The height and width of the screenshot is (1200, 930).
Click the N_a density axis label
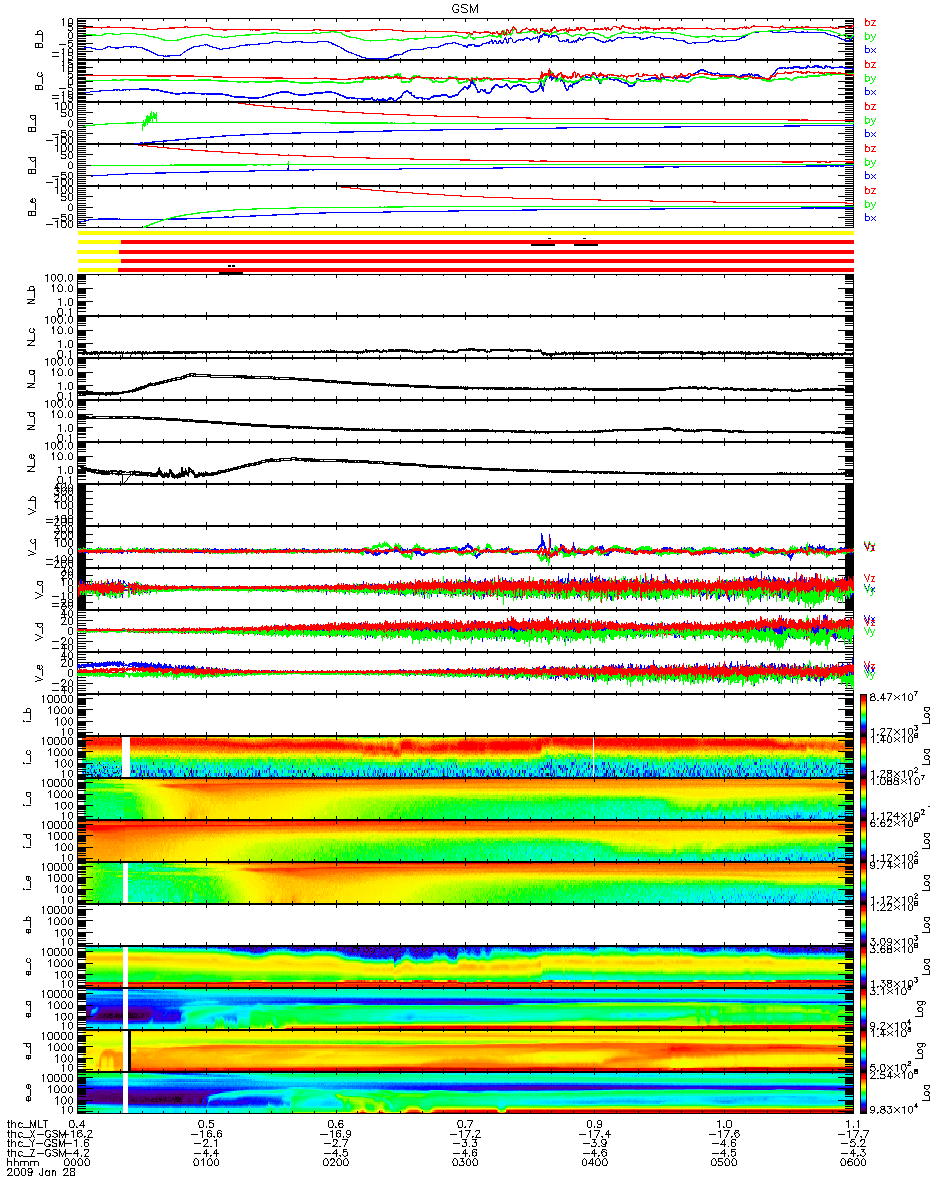pyautogui.click(x=30, y=380)
